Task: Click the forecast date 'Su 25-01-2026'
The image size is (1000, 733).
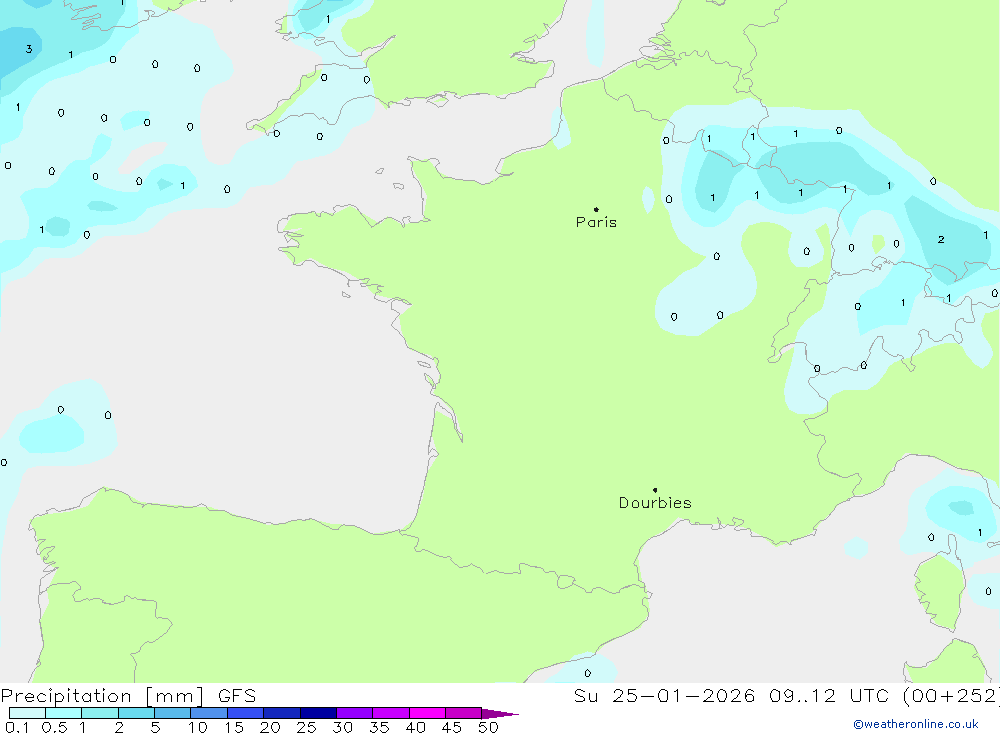Action: [x=664, y=695]
